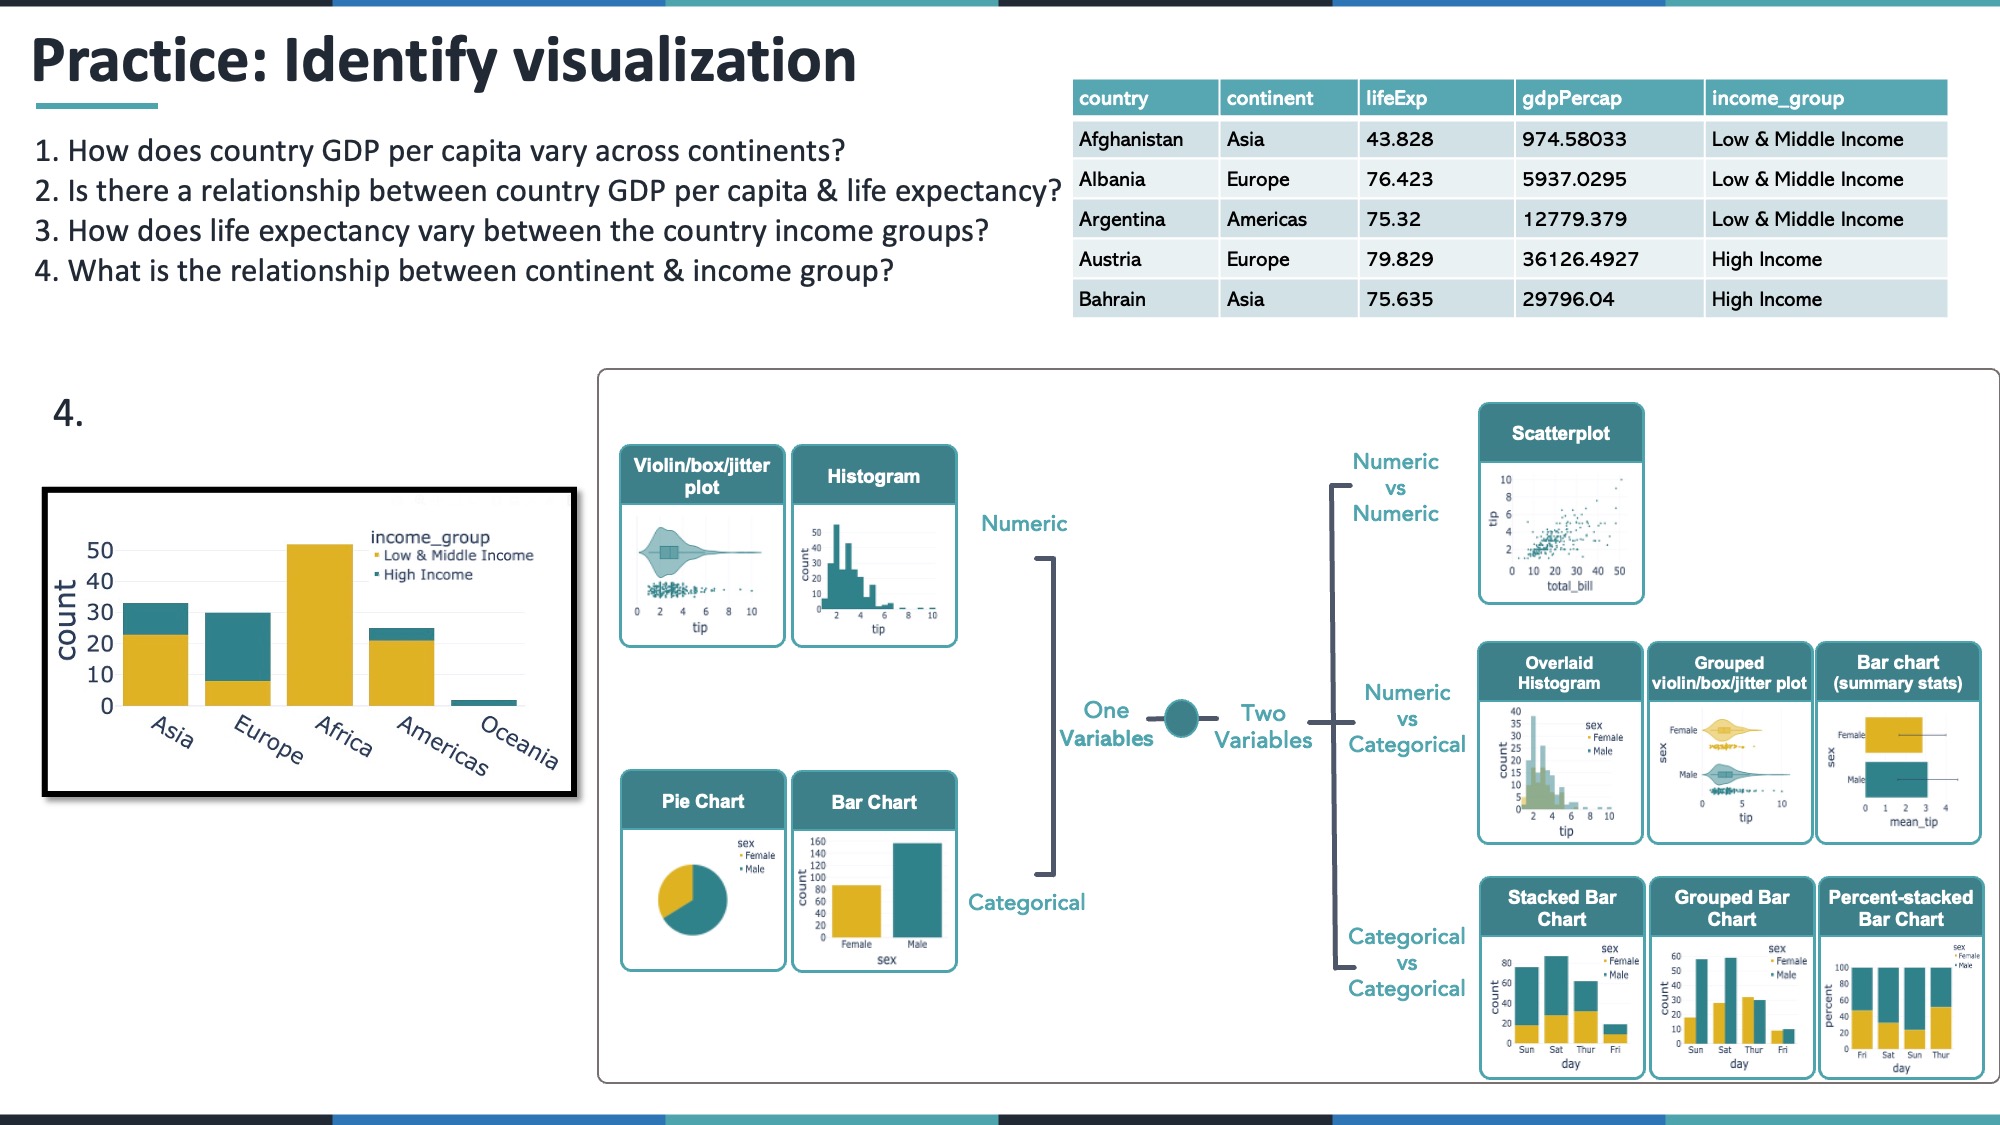The height and width of the screenshot is (1125, 2000).
Task: Click the "lifeExp" table column header
Action: (1436, 98)
